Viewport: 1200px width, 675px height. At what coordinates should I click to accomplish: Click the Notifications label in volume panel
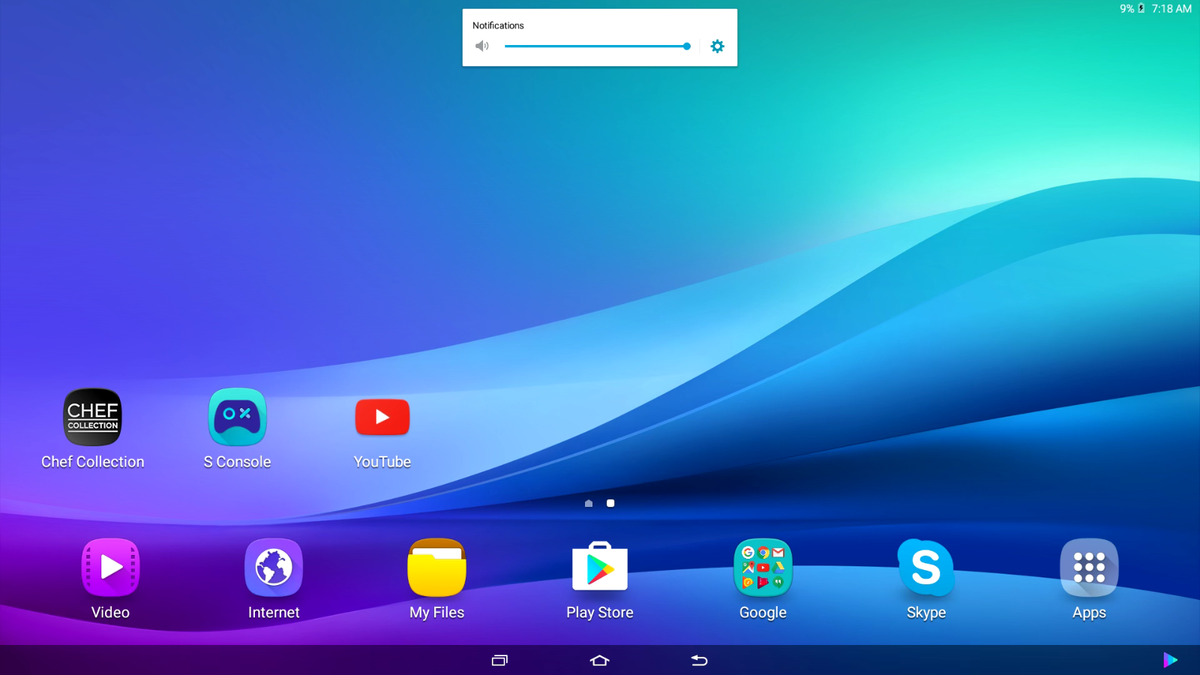click(x=498, y=25)
